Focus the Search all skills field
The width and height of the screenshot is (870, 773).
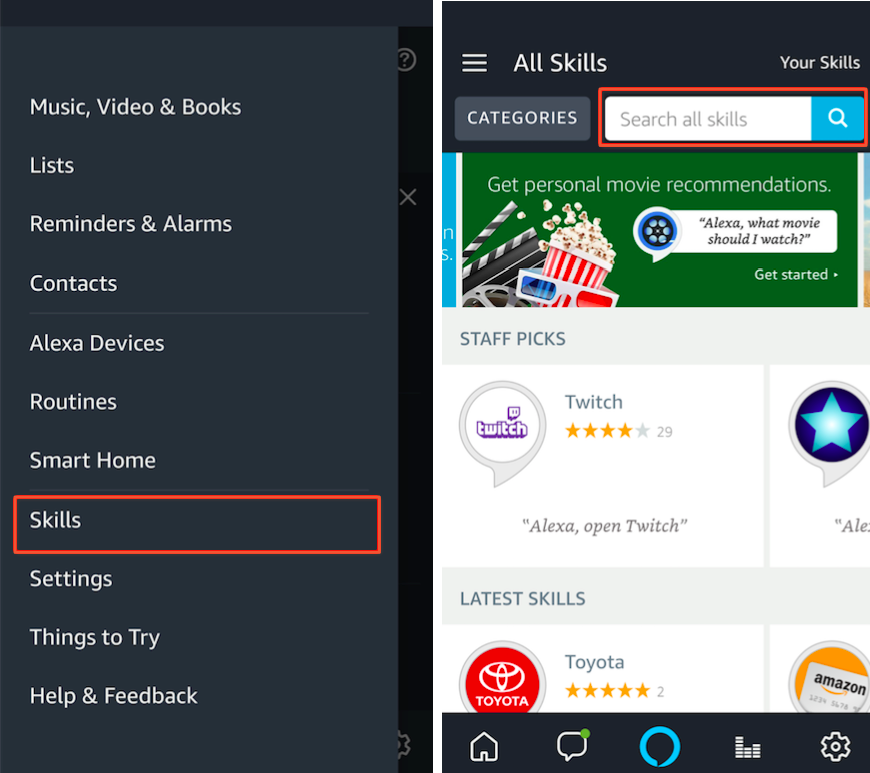708,119
